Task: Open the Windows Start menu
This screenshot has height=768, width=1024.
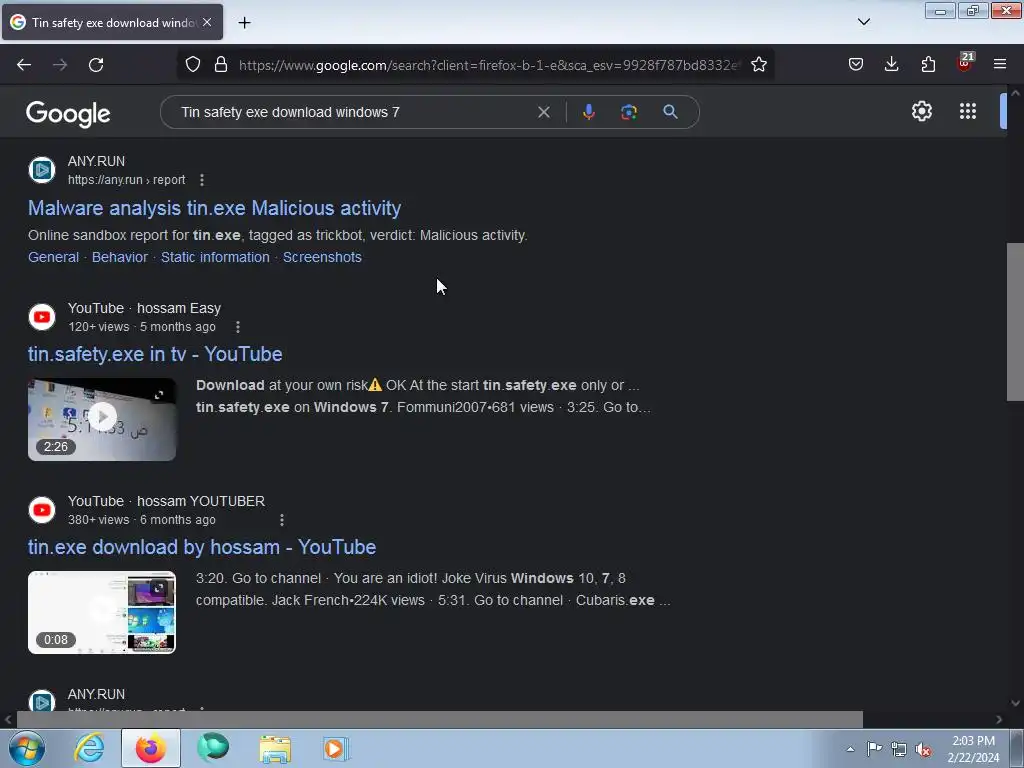Action: click(x=26, y=748)
